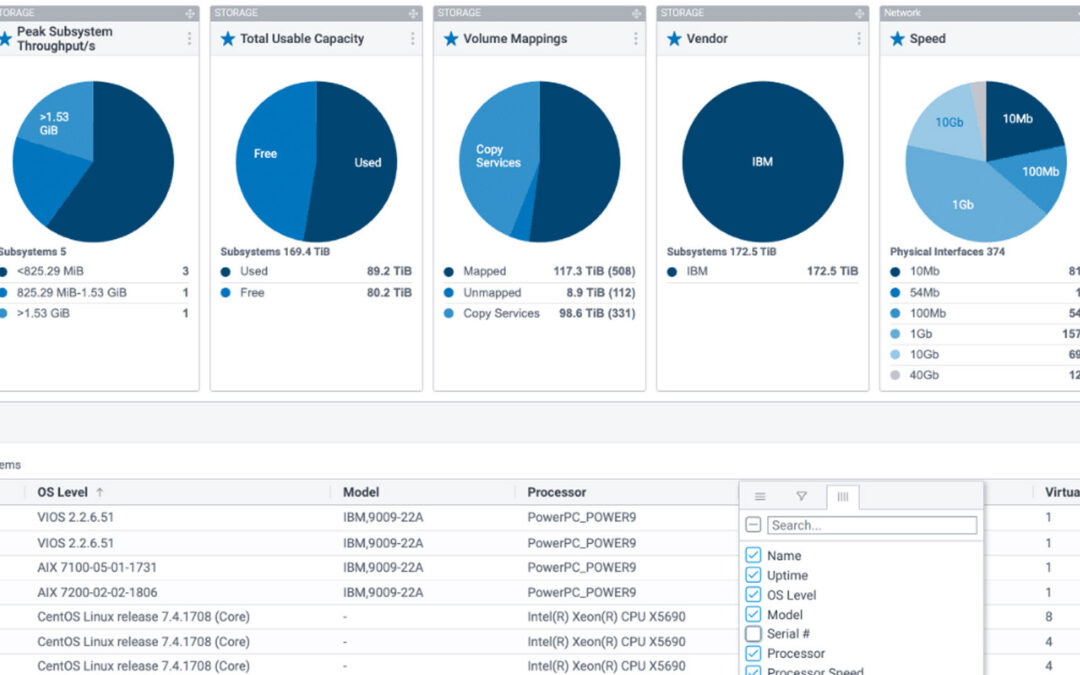Image resolution: width=1080 pixels, height=675 pixels.
Task: Uncheck the Name column checkbox
Action: (754, 555)
